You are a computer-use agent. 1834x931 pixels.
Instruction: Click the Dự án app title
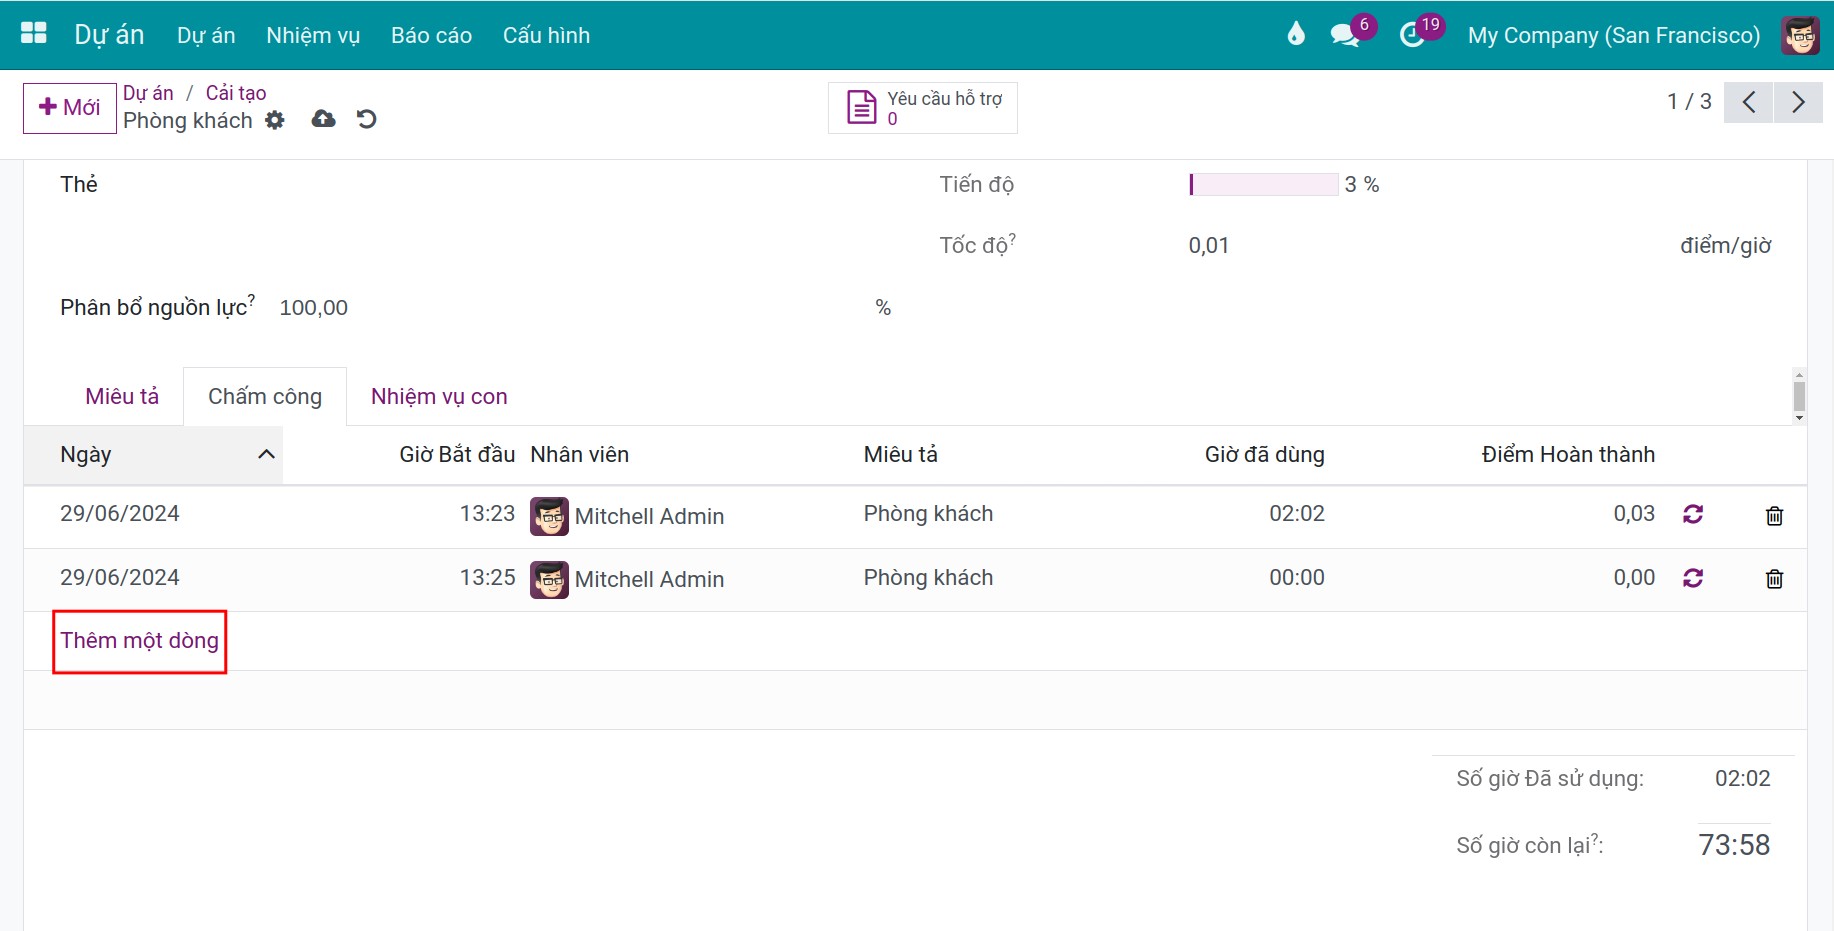pos(109,35)
